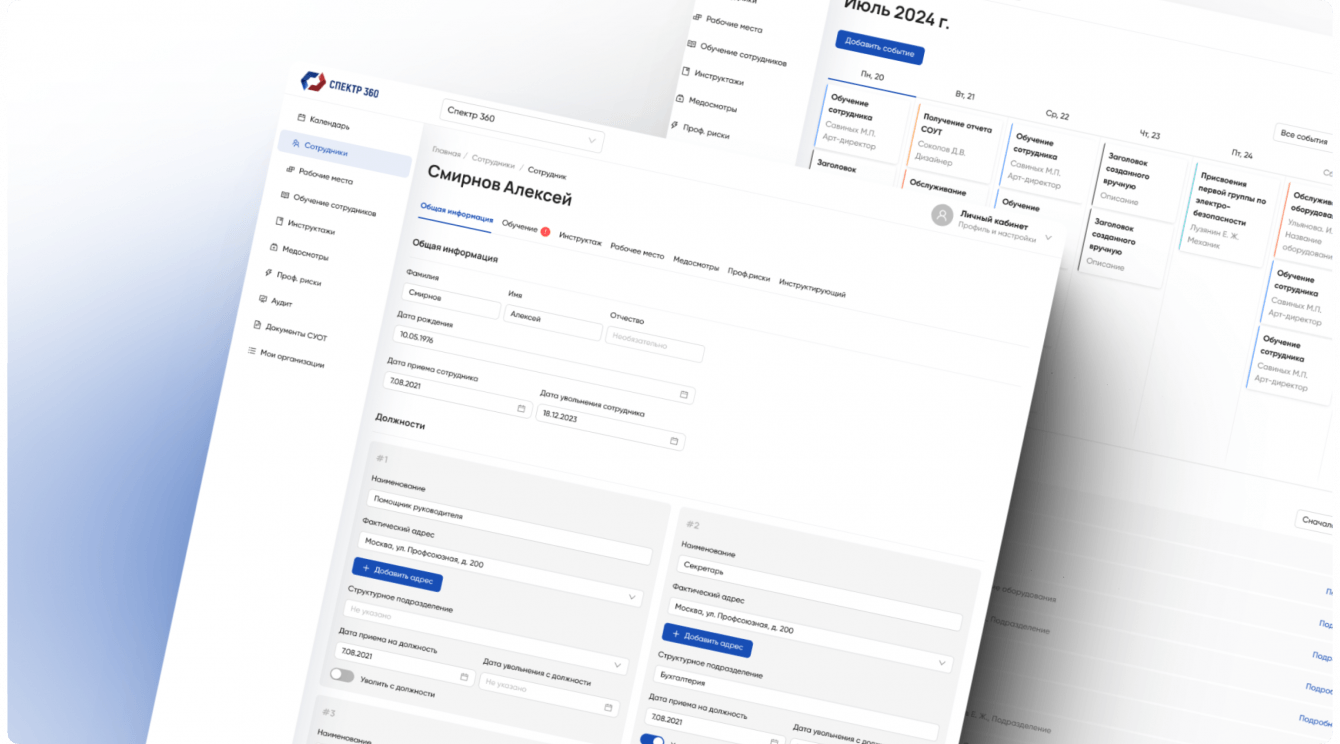Image resolution: width=1340 pixels, height=744 pixels.
Task: Open the Инструктаж tab
Action: [x=580, y=239]
